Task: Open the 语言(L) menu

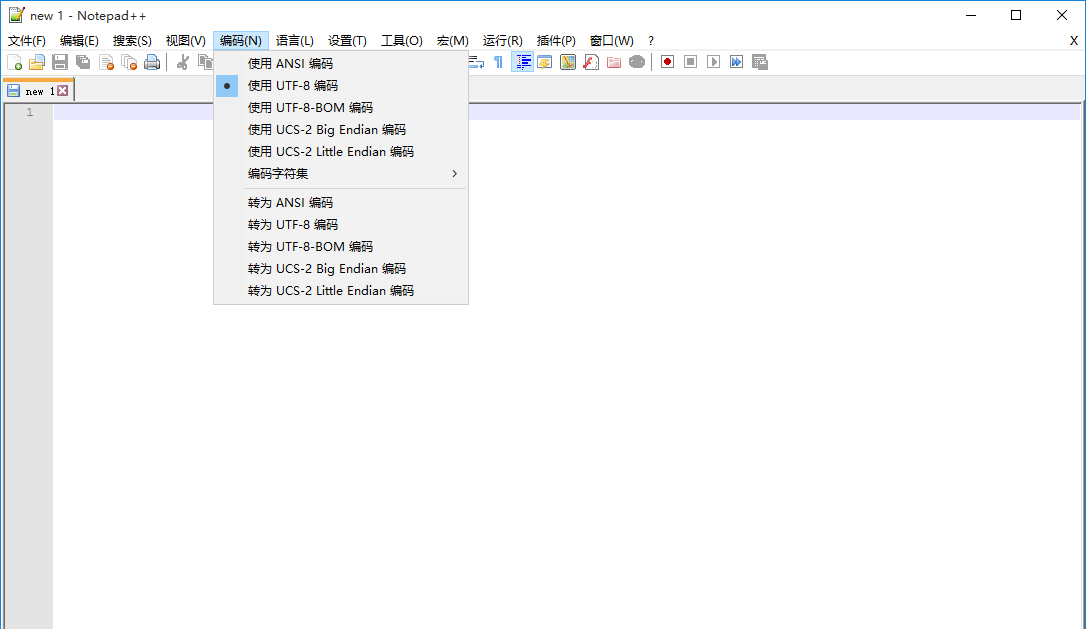Action: pyautogui.click(x=293, y=40)
